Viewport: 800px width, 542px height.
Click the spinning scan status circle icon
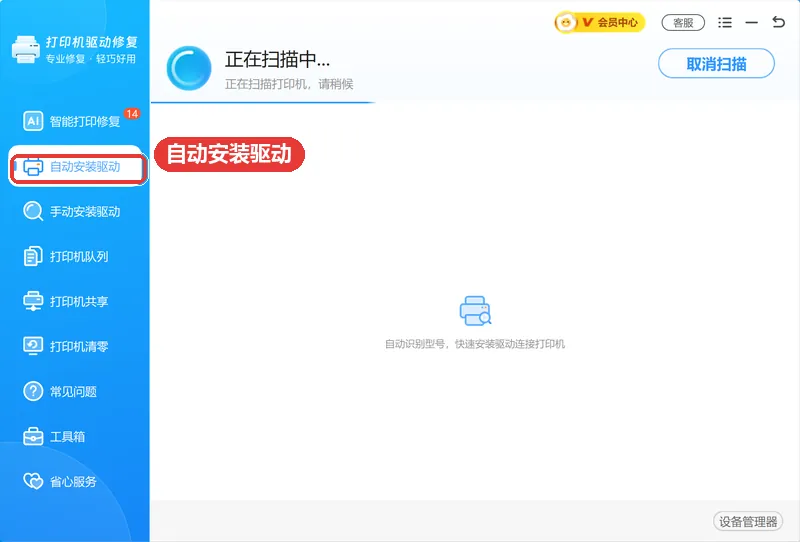point(189,68)
